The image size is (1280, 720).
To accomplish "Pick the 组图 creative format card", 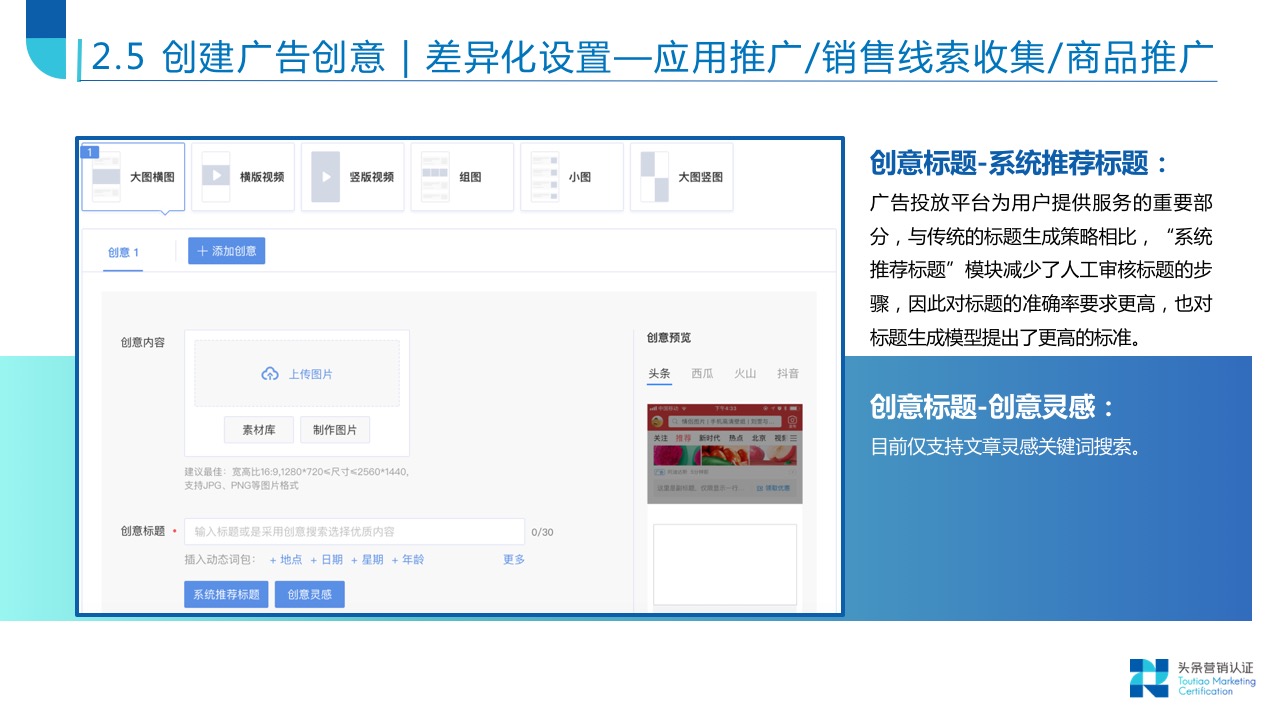I will tap(462, 177).
